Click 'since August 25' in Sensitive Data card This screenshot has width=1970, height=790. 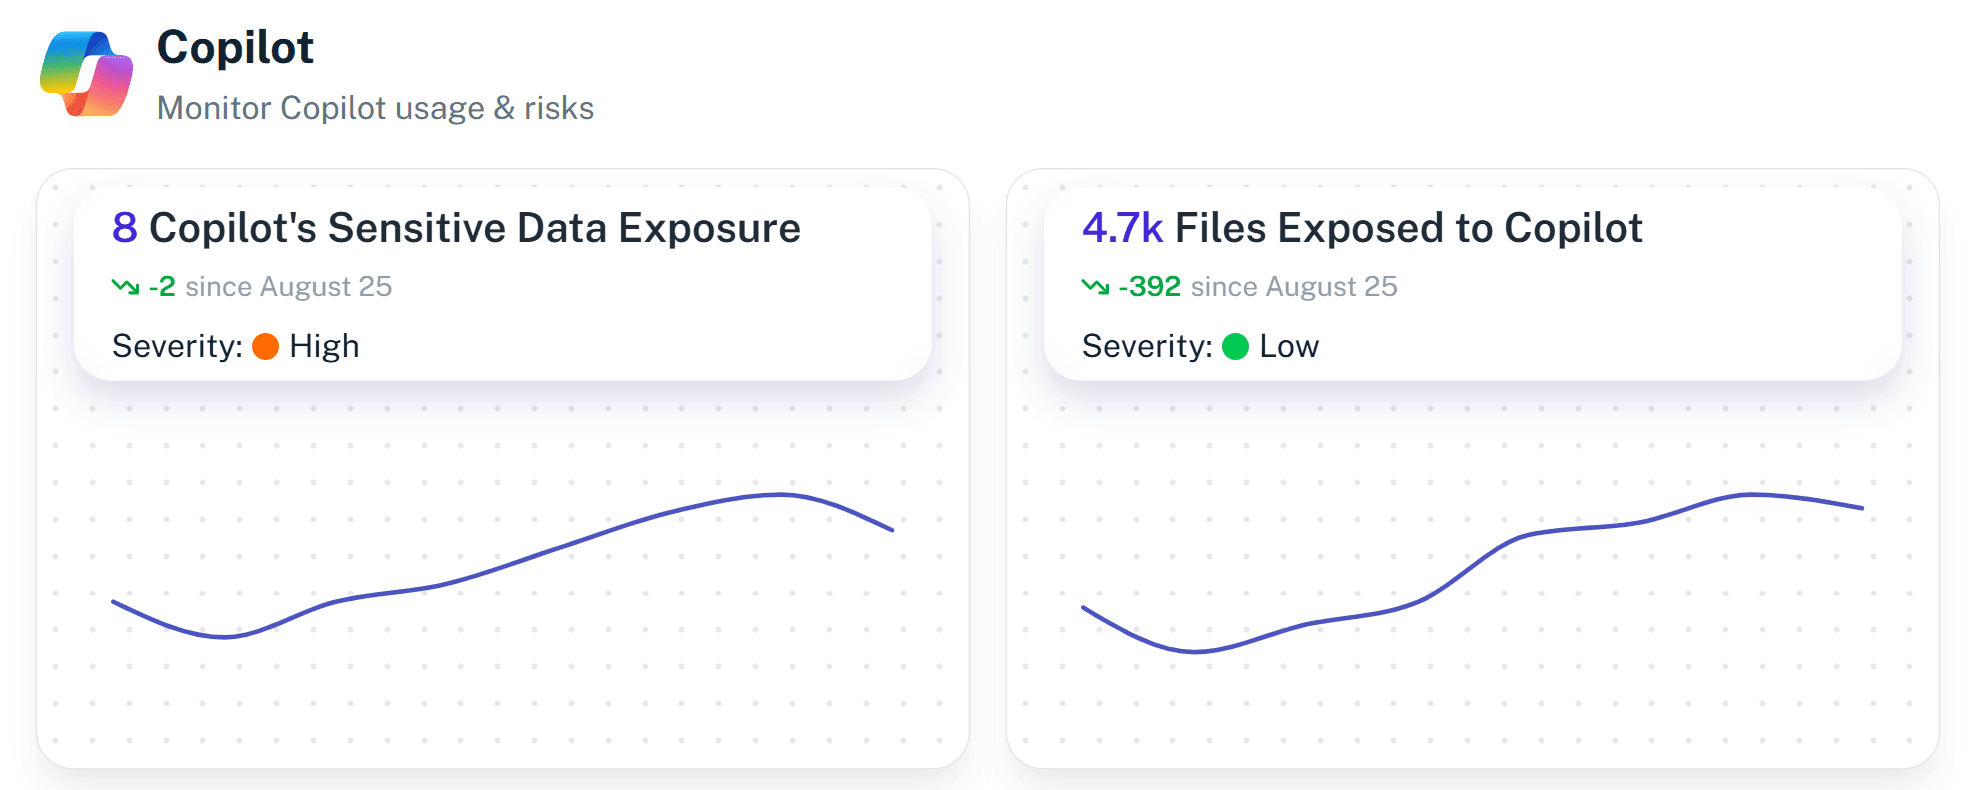click(288, 287)
